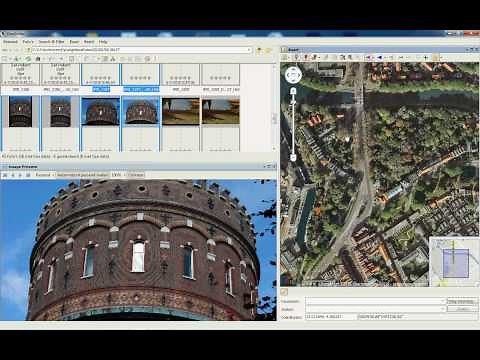
Task: Open the fit mode dropdown in preview toolbar
Action: pos(44,175)
